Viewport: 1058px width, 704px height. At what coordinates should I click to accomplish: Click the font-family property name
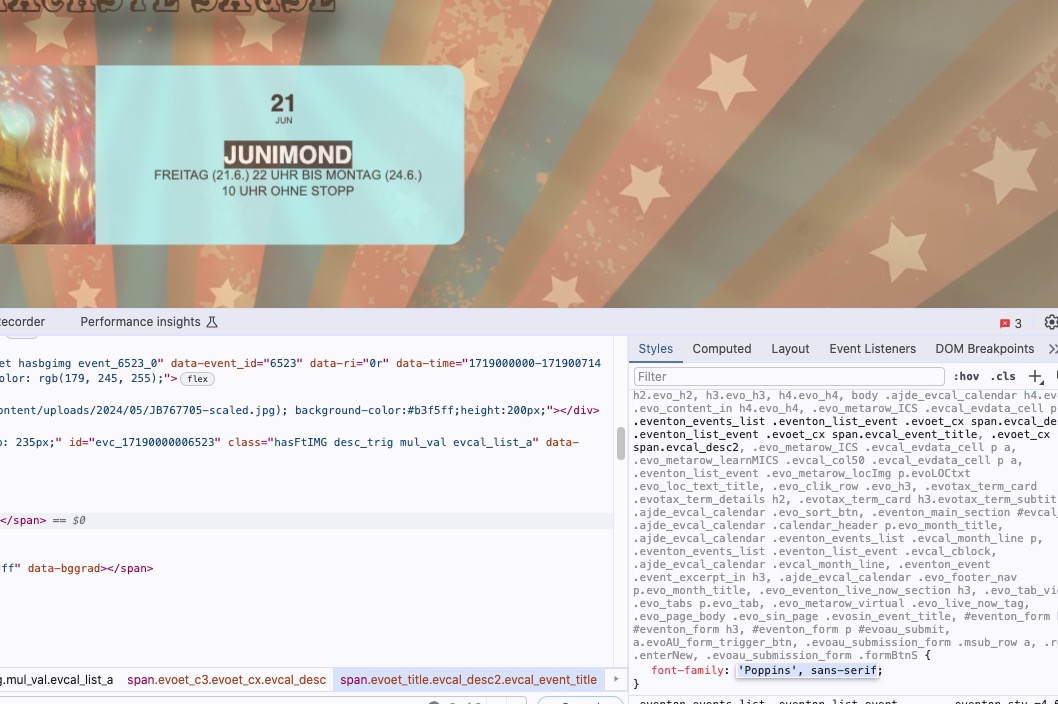pyautogui.click(x=690, y=670)
